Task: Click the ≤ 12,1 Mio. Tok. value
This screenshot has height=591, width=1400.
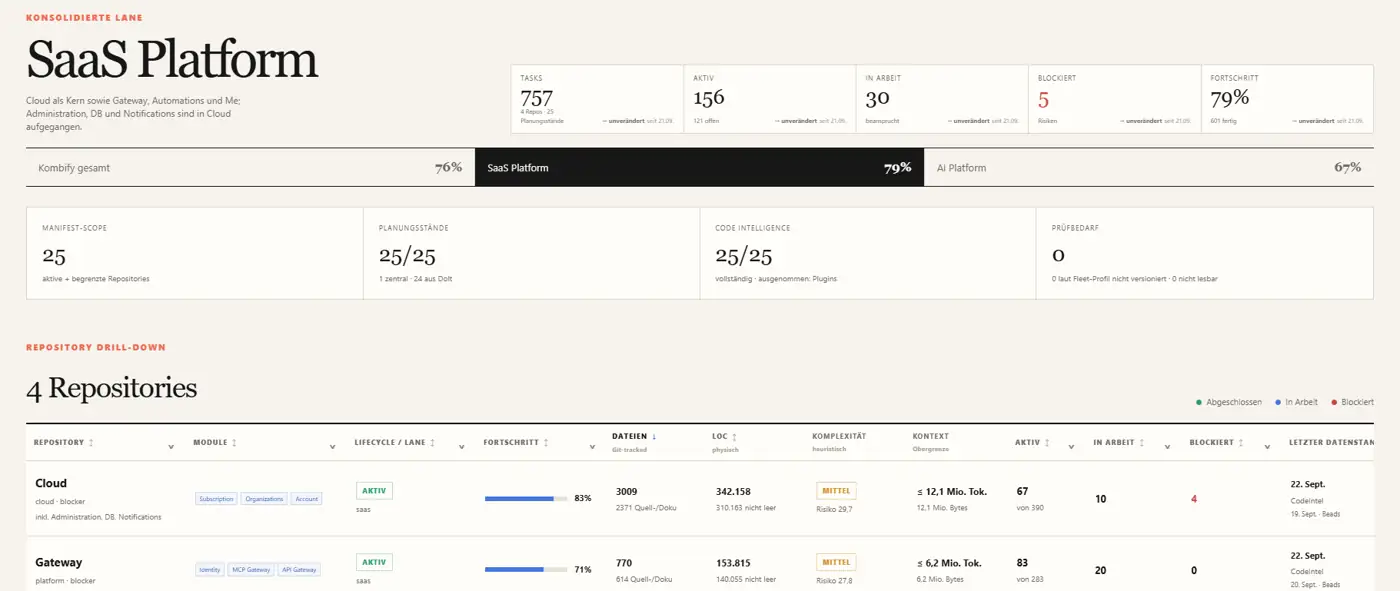Action: pyautogui.click(x=952, y=491)
